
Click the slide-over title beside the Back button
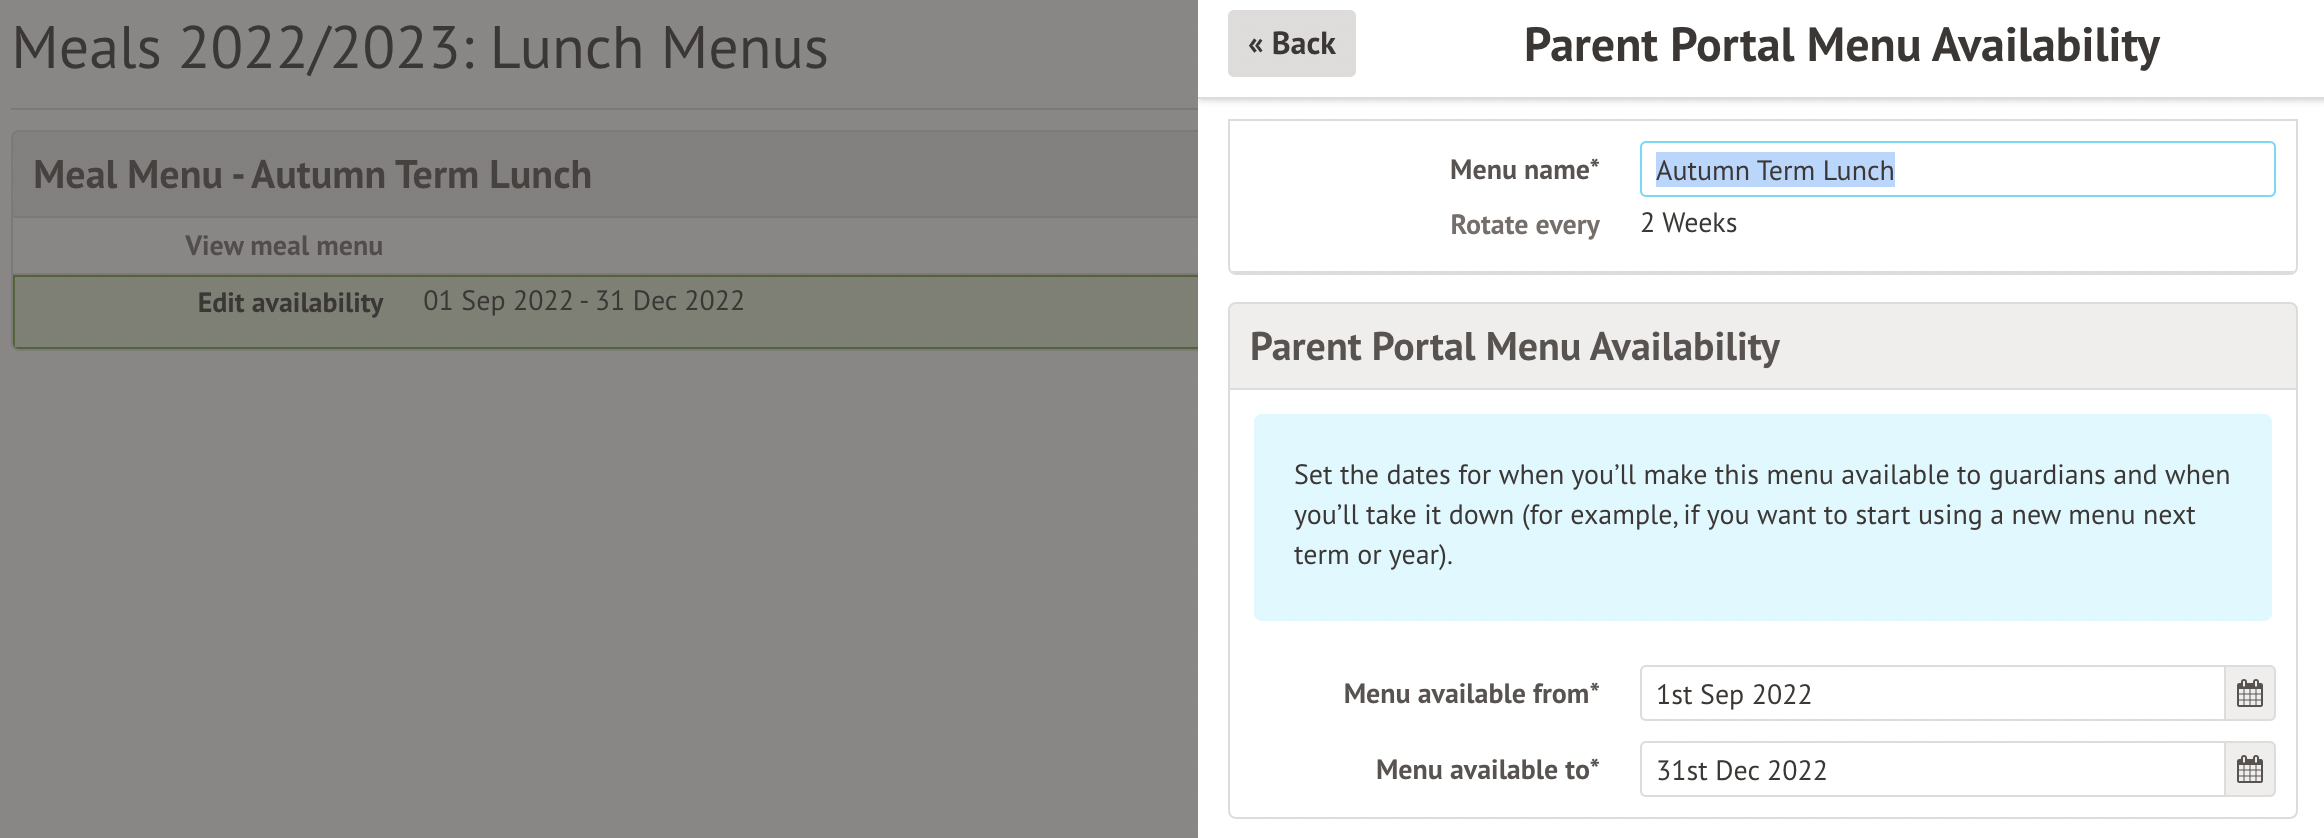coord(1841,46)
